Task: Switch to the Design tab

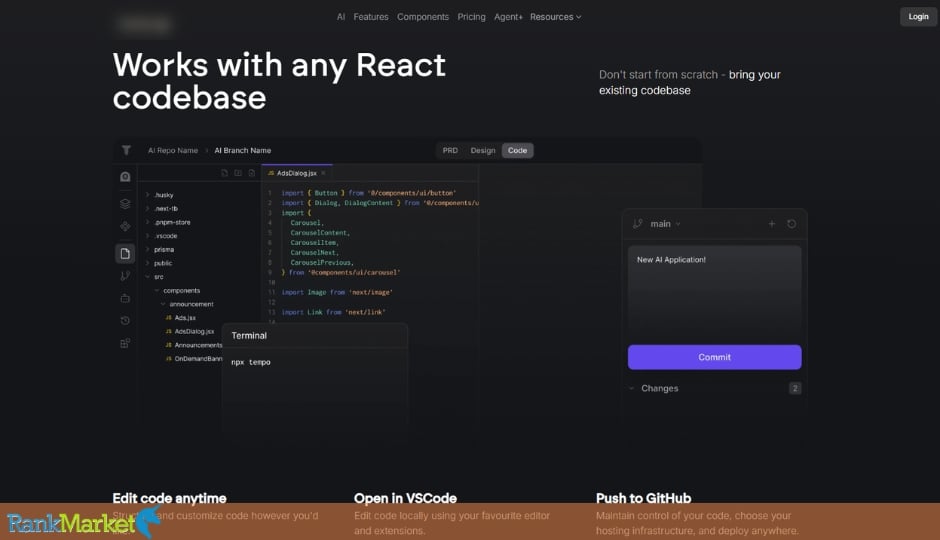Action: point(483,150)
